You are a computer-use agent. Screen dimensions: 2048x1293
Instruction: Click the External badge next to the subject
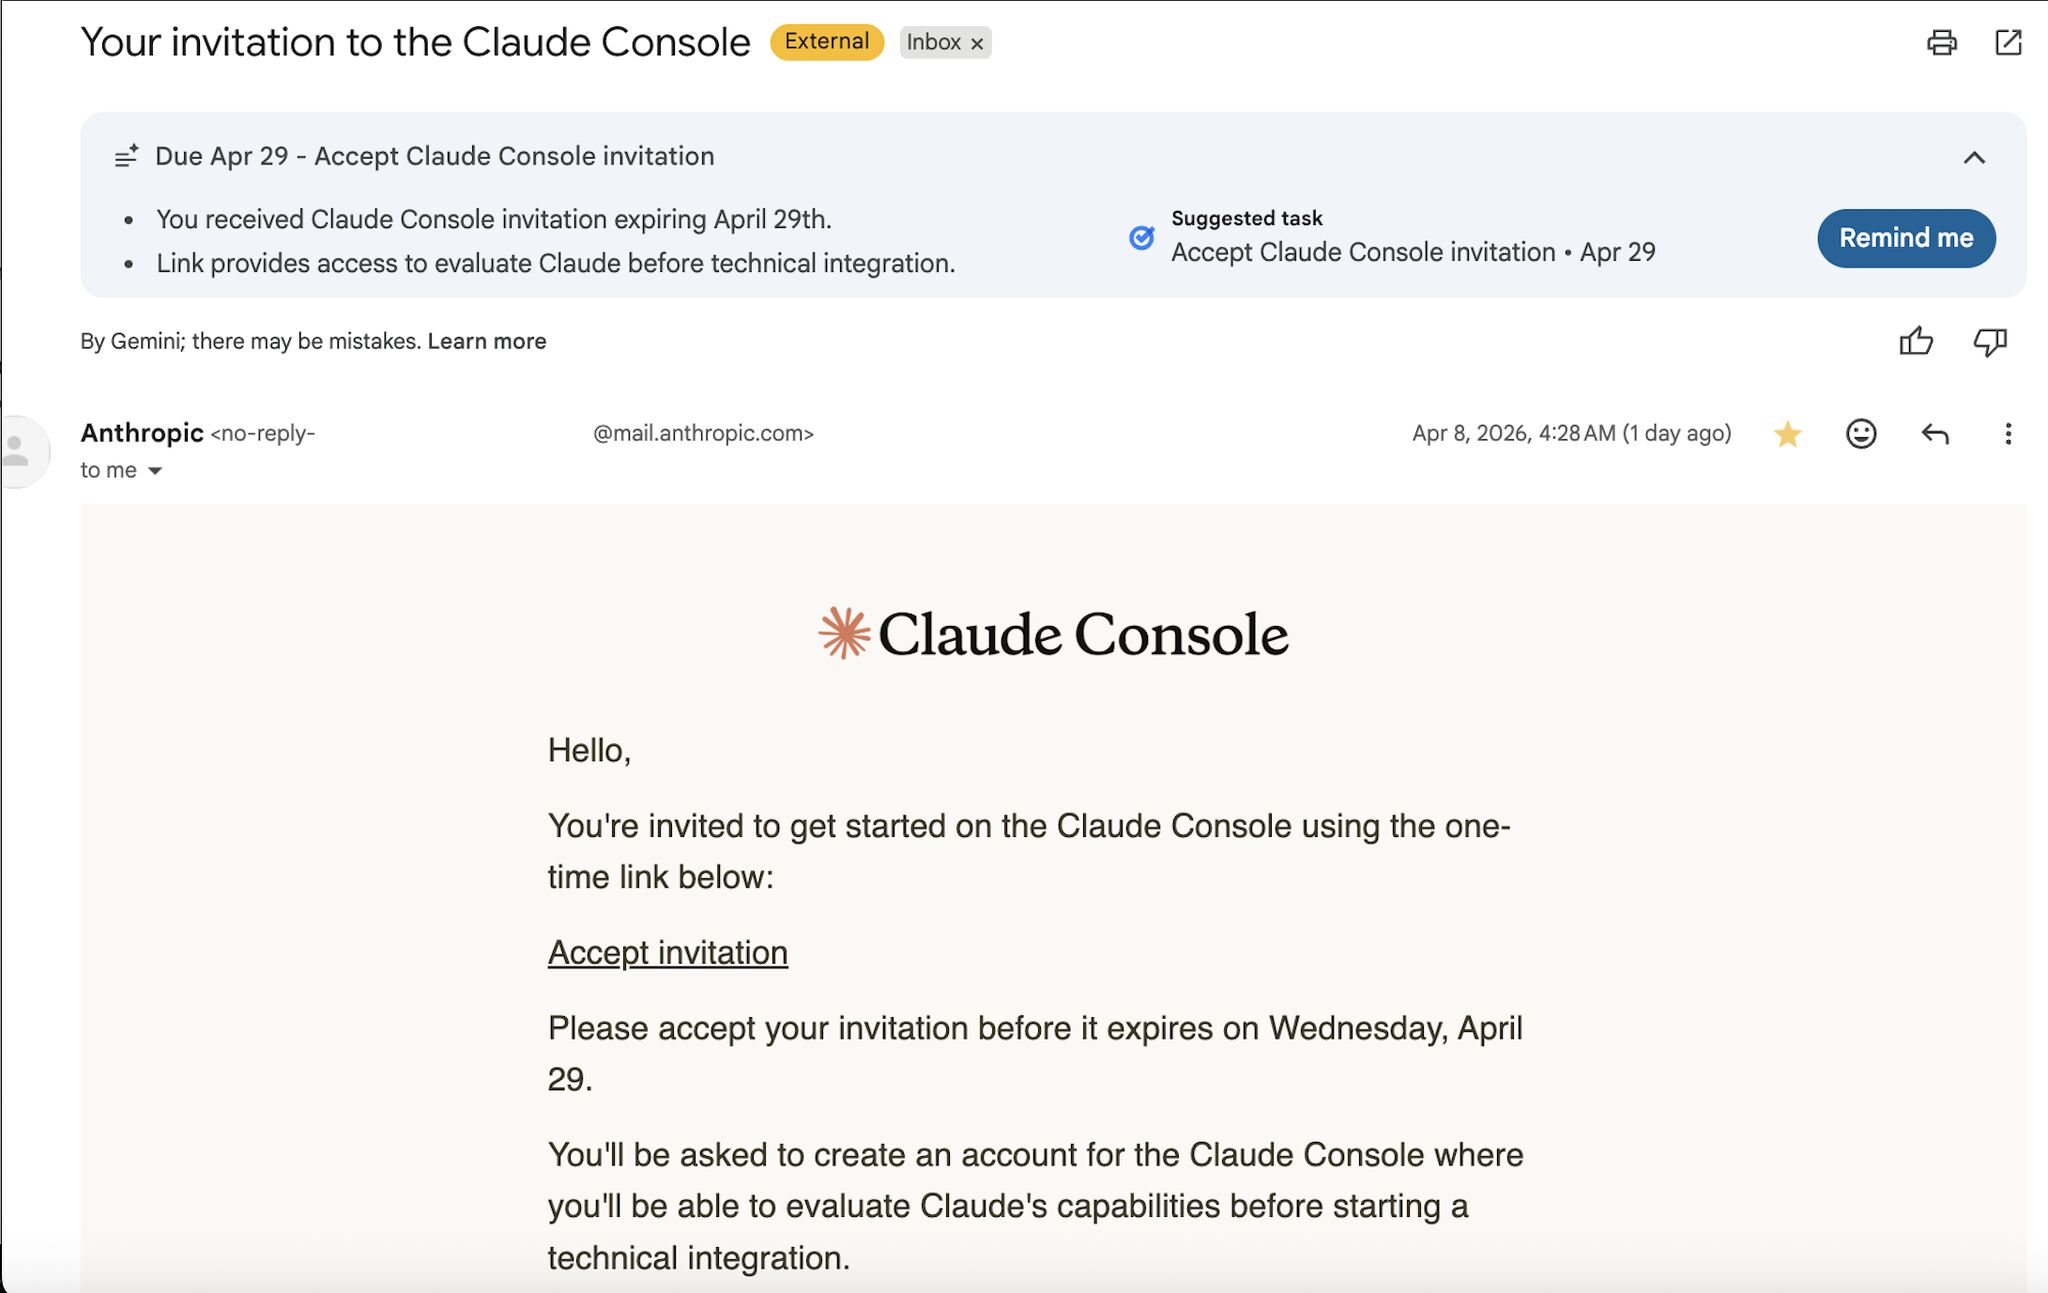(825, 41)
